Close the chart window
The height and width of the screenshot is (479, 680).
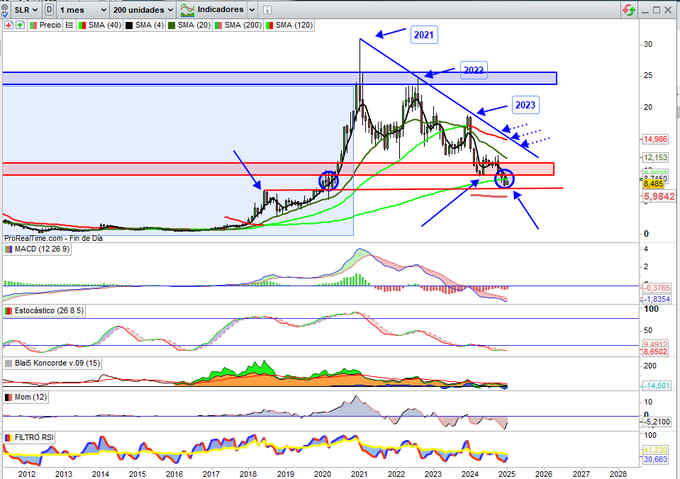(x=668, y=10)
